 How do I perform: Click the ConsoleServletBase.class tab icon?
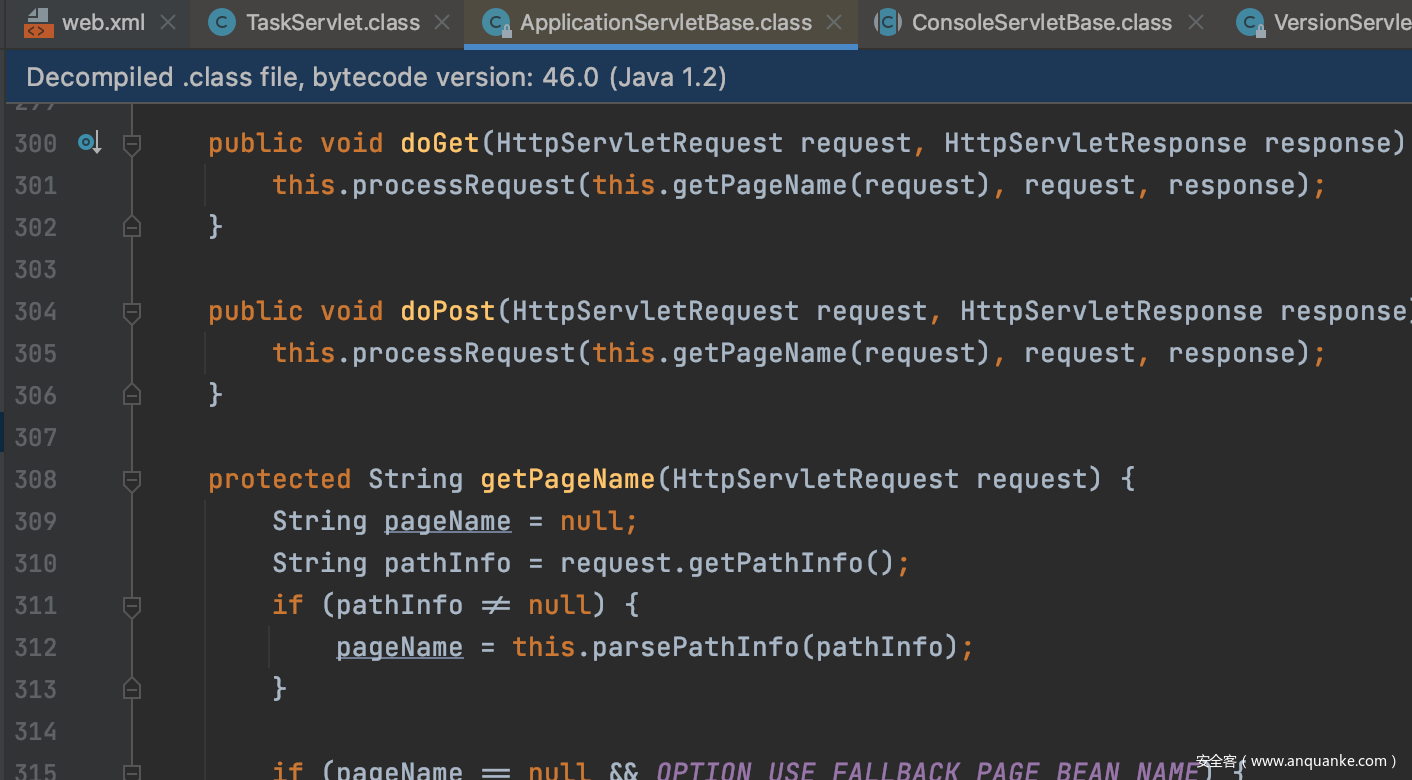click(x=888, y=22)
